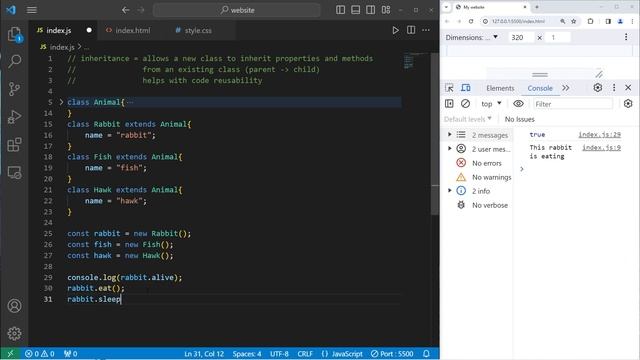This screenshot has height=360, width=640.
Task: Go back in editor history
Action: (x=126, y=10)
